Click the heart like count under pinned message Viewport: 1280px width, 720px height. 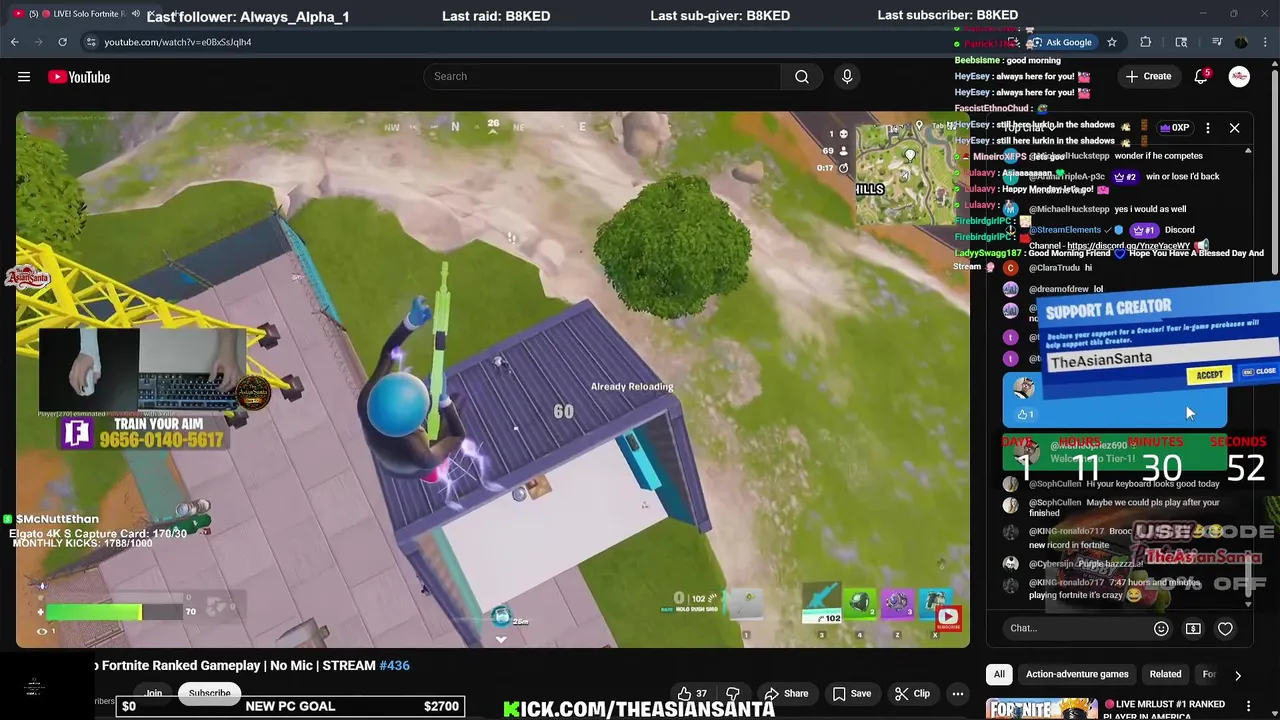(x=1025, y=414)
